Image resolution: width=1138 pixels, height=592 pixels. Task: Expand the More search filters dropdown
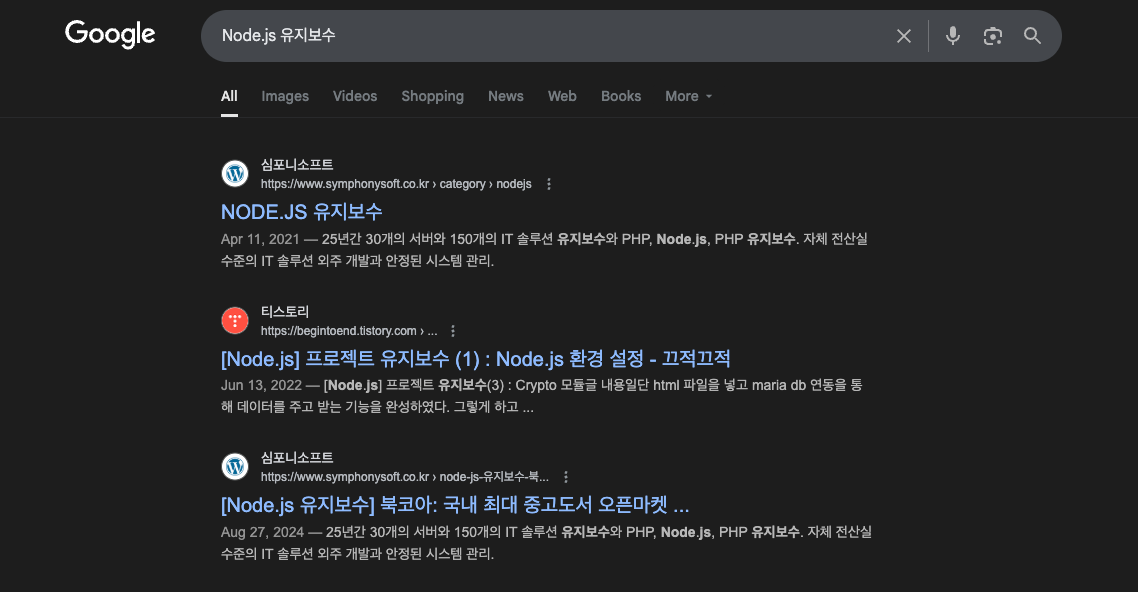[689, 96]
